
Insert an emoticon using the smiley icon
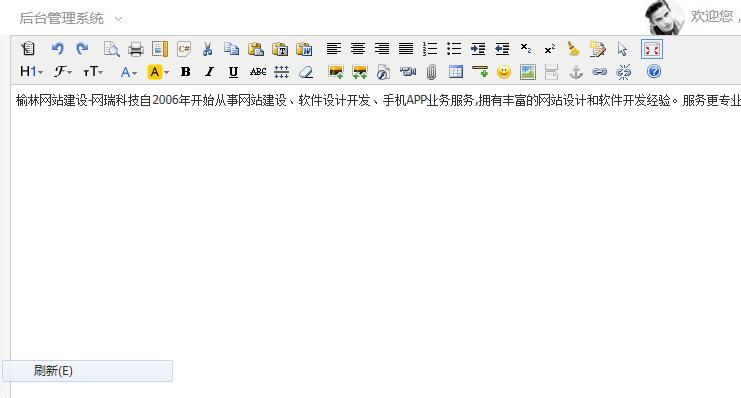(504, 72)
